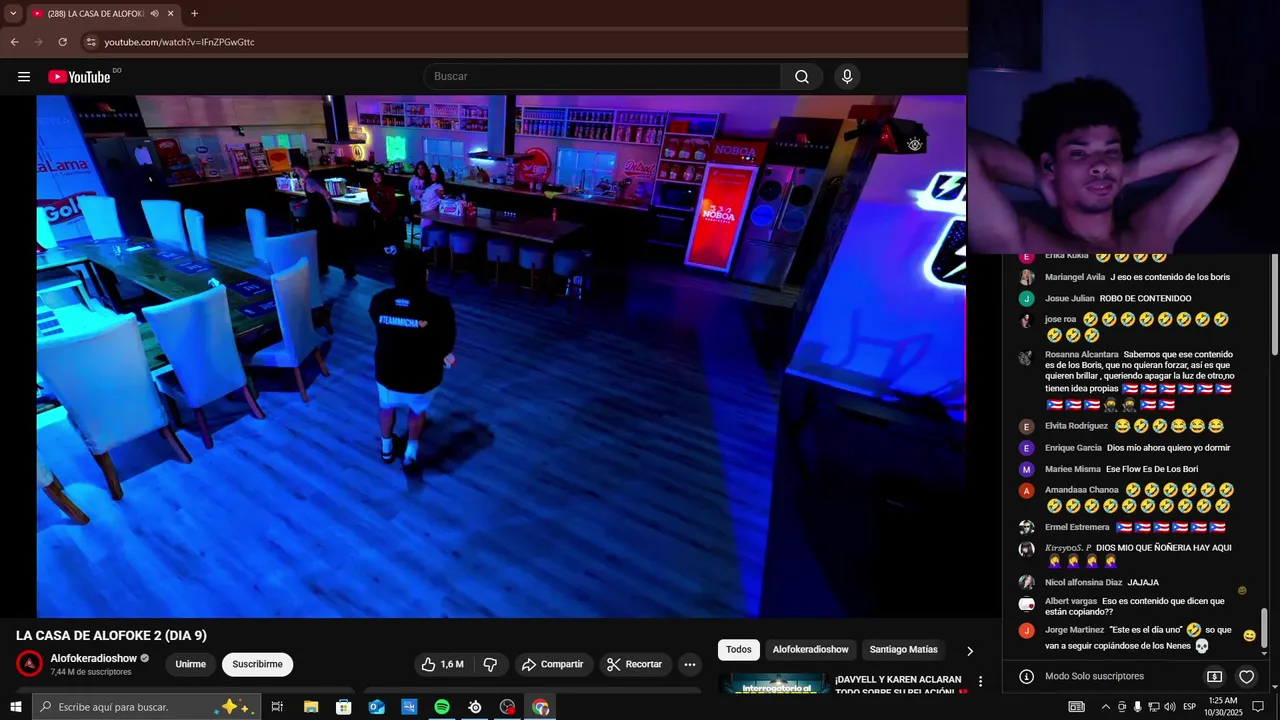Click the taskbar search box

(147, 707)
